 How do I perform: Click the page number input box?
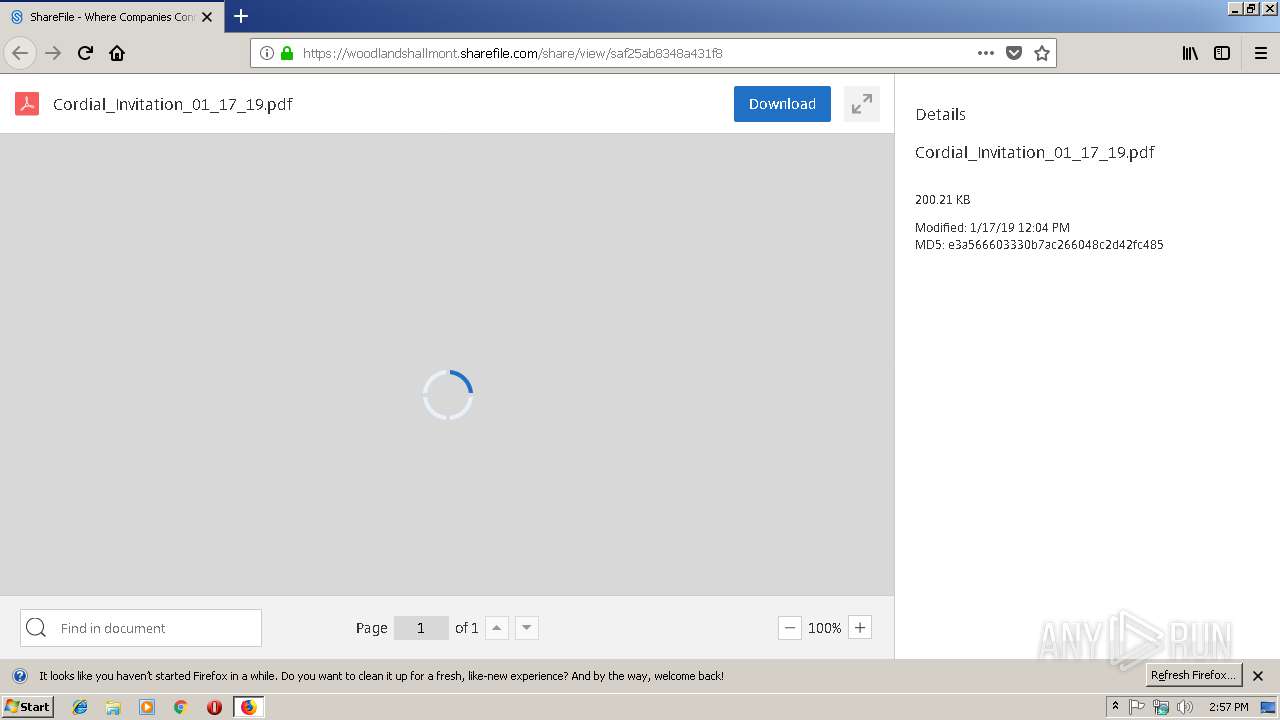pyautogui.click(x=421, y=628)
